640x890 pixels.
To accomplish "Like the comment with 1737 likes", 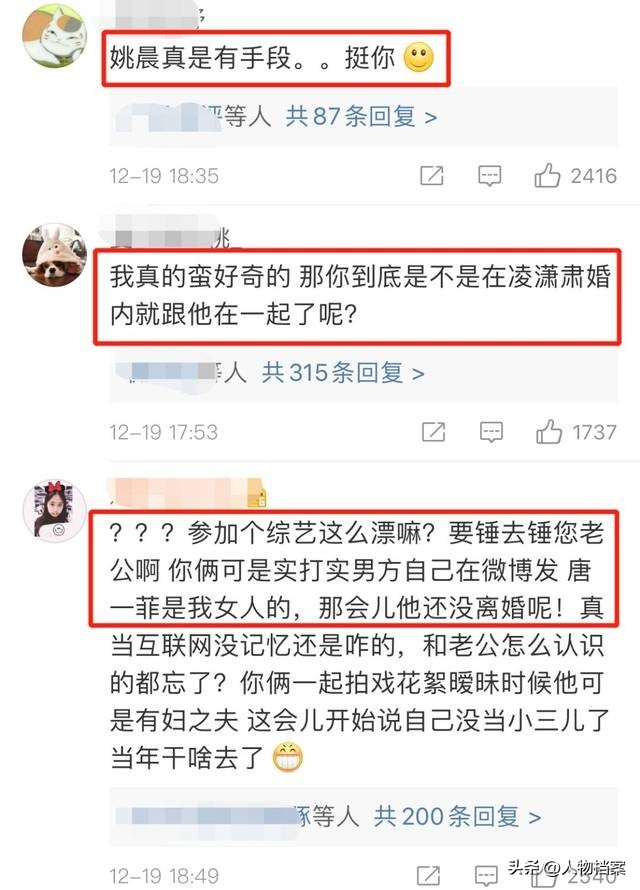I will [x=576, y=433].
